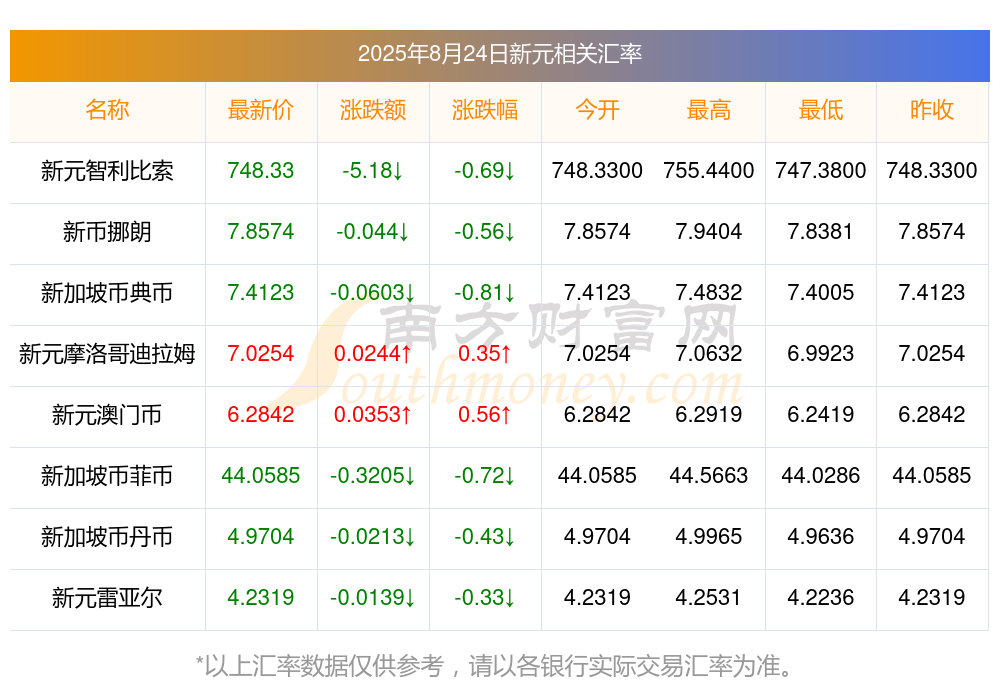Click latest price 748.33 in green
1000x698 pixels.
point(261,170)
